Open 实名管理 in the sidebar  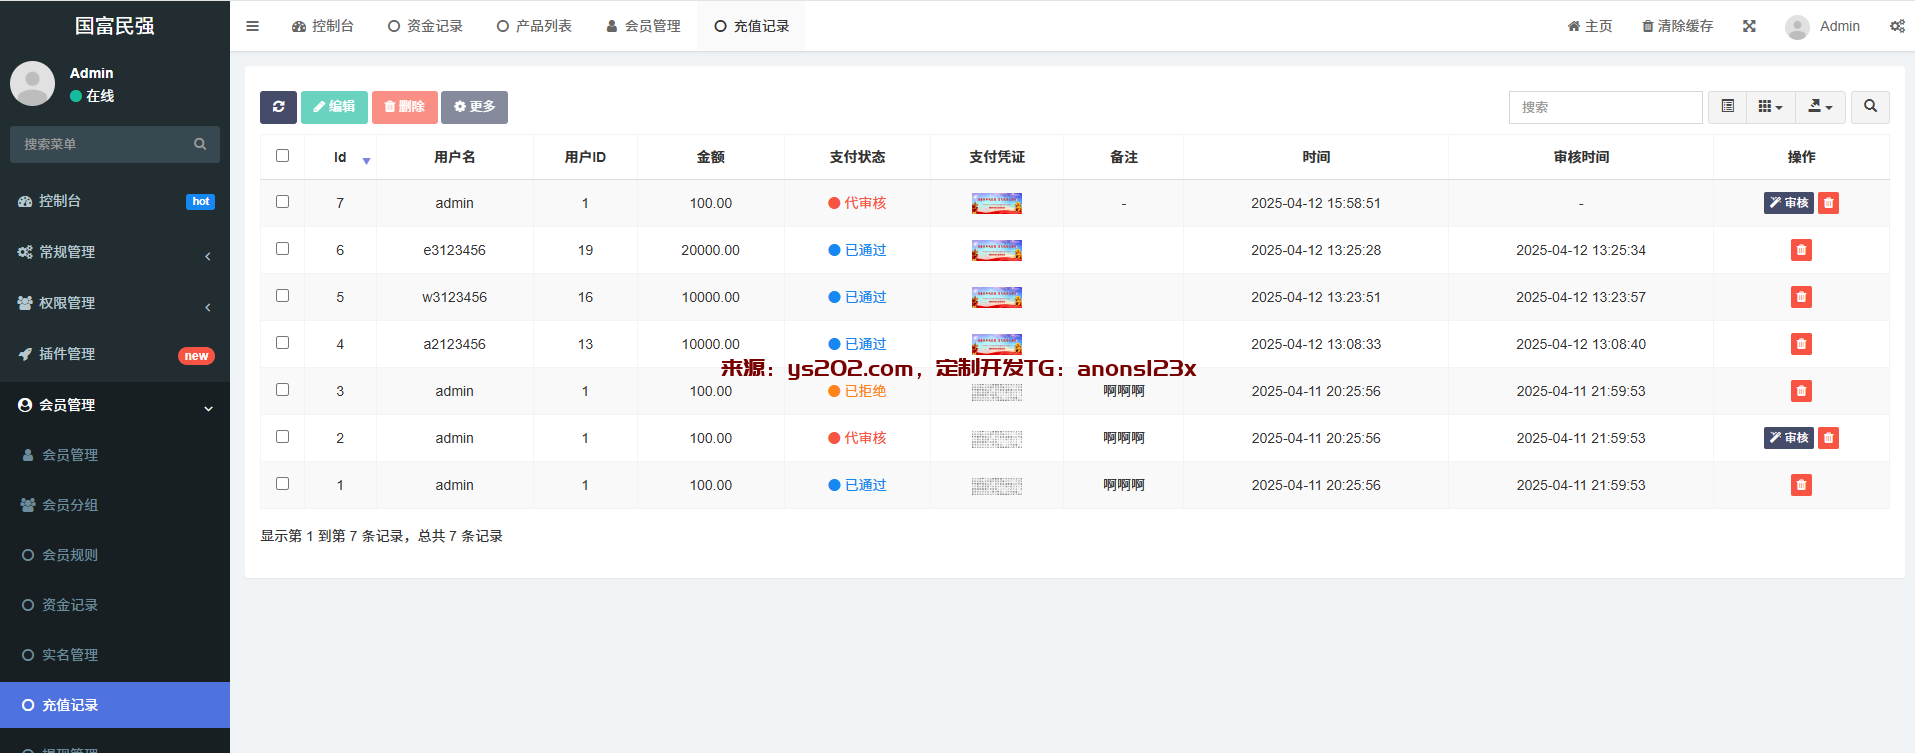click(70, 655)
